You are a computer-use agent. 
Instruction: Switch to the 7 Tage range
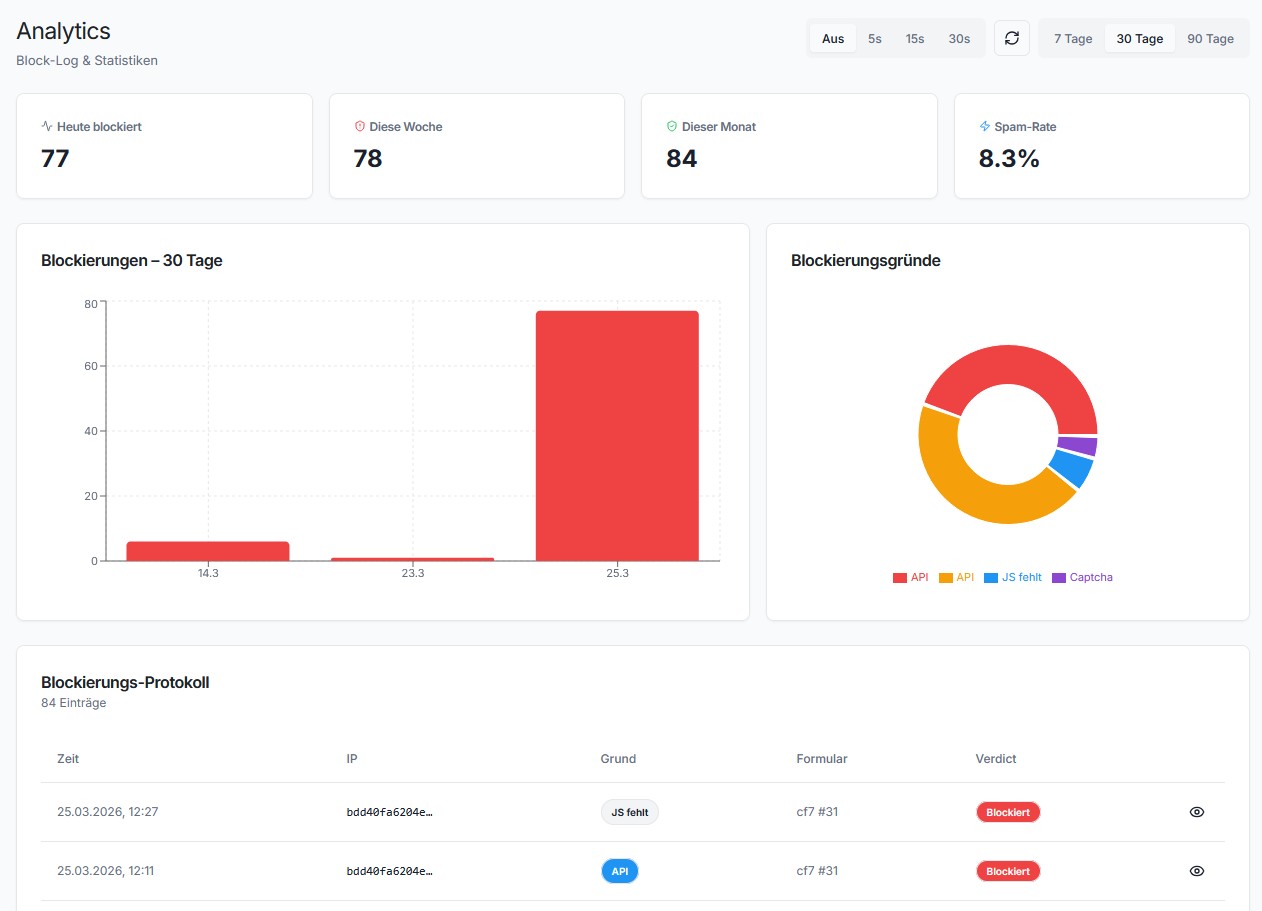point(1073,39)
